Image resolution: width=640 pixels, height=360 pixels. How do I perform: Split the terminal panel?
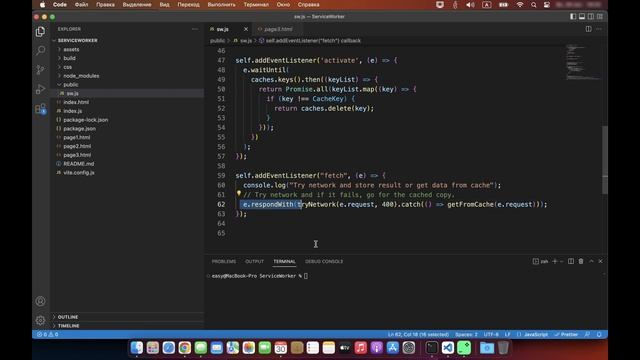[x=571, y=261]
